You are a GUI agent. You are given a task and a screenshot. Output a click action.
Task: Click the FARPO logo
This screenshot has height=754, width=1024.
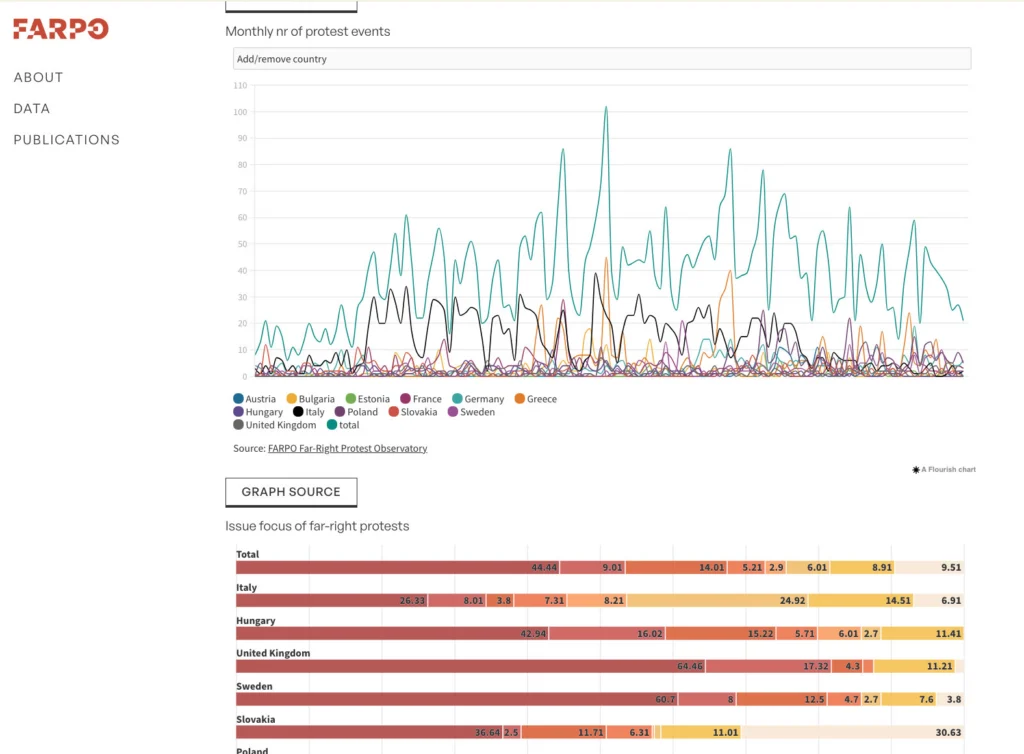(60, 29)
